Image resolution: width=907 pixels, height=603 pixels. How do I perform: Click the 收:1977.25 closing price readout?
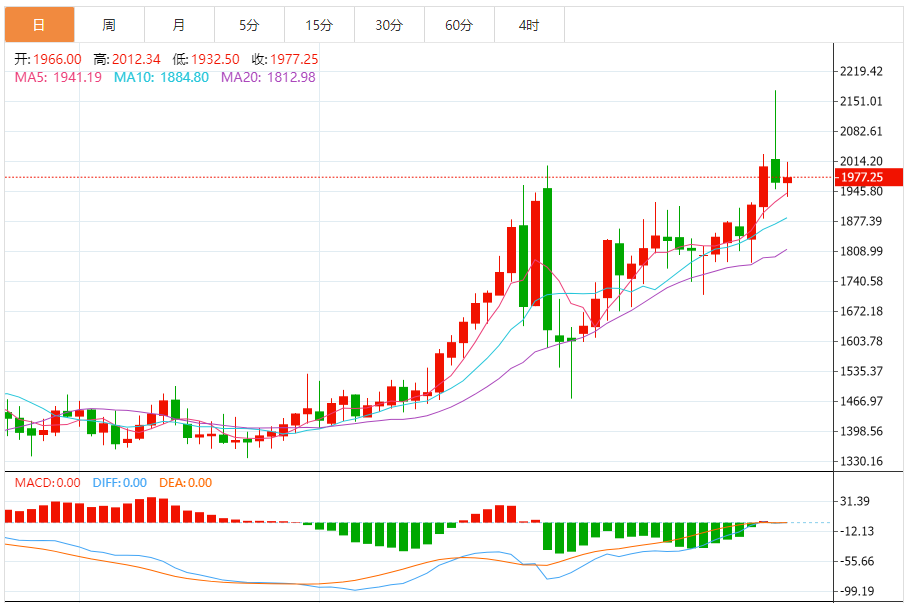(284, 59)
